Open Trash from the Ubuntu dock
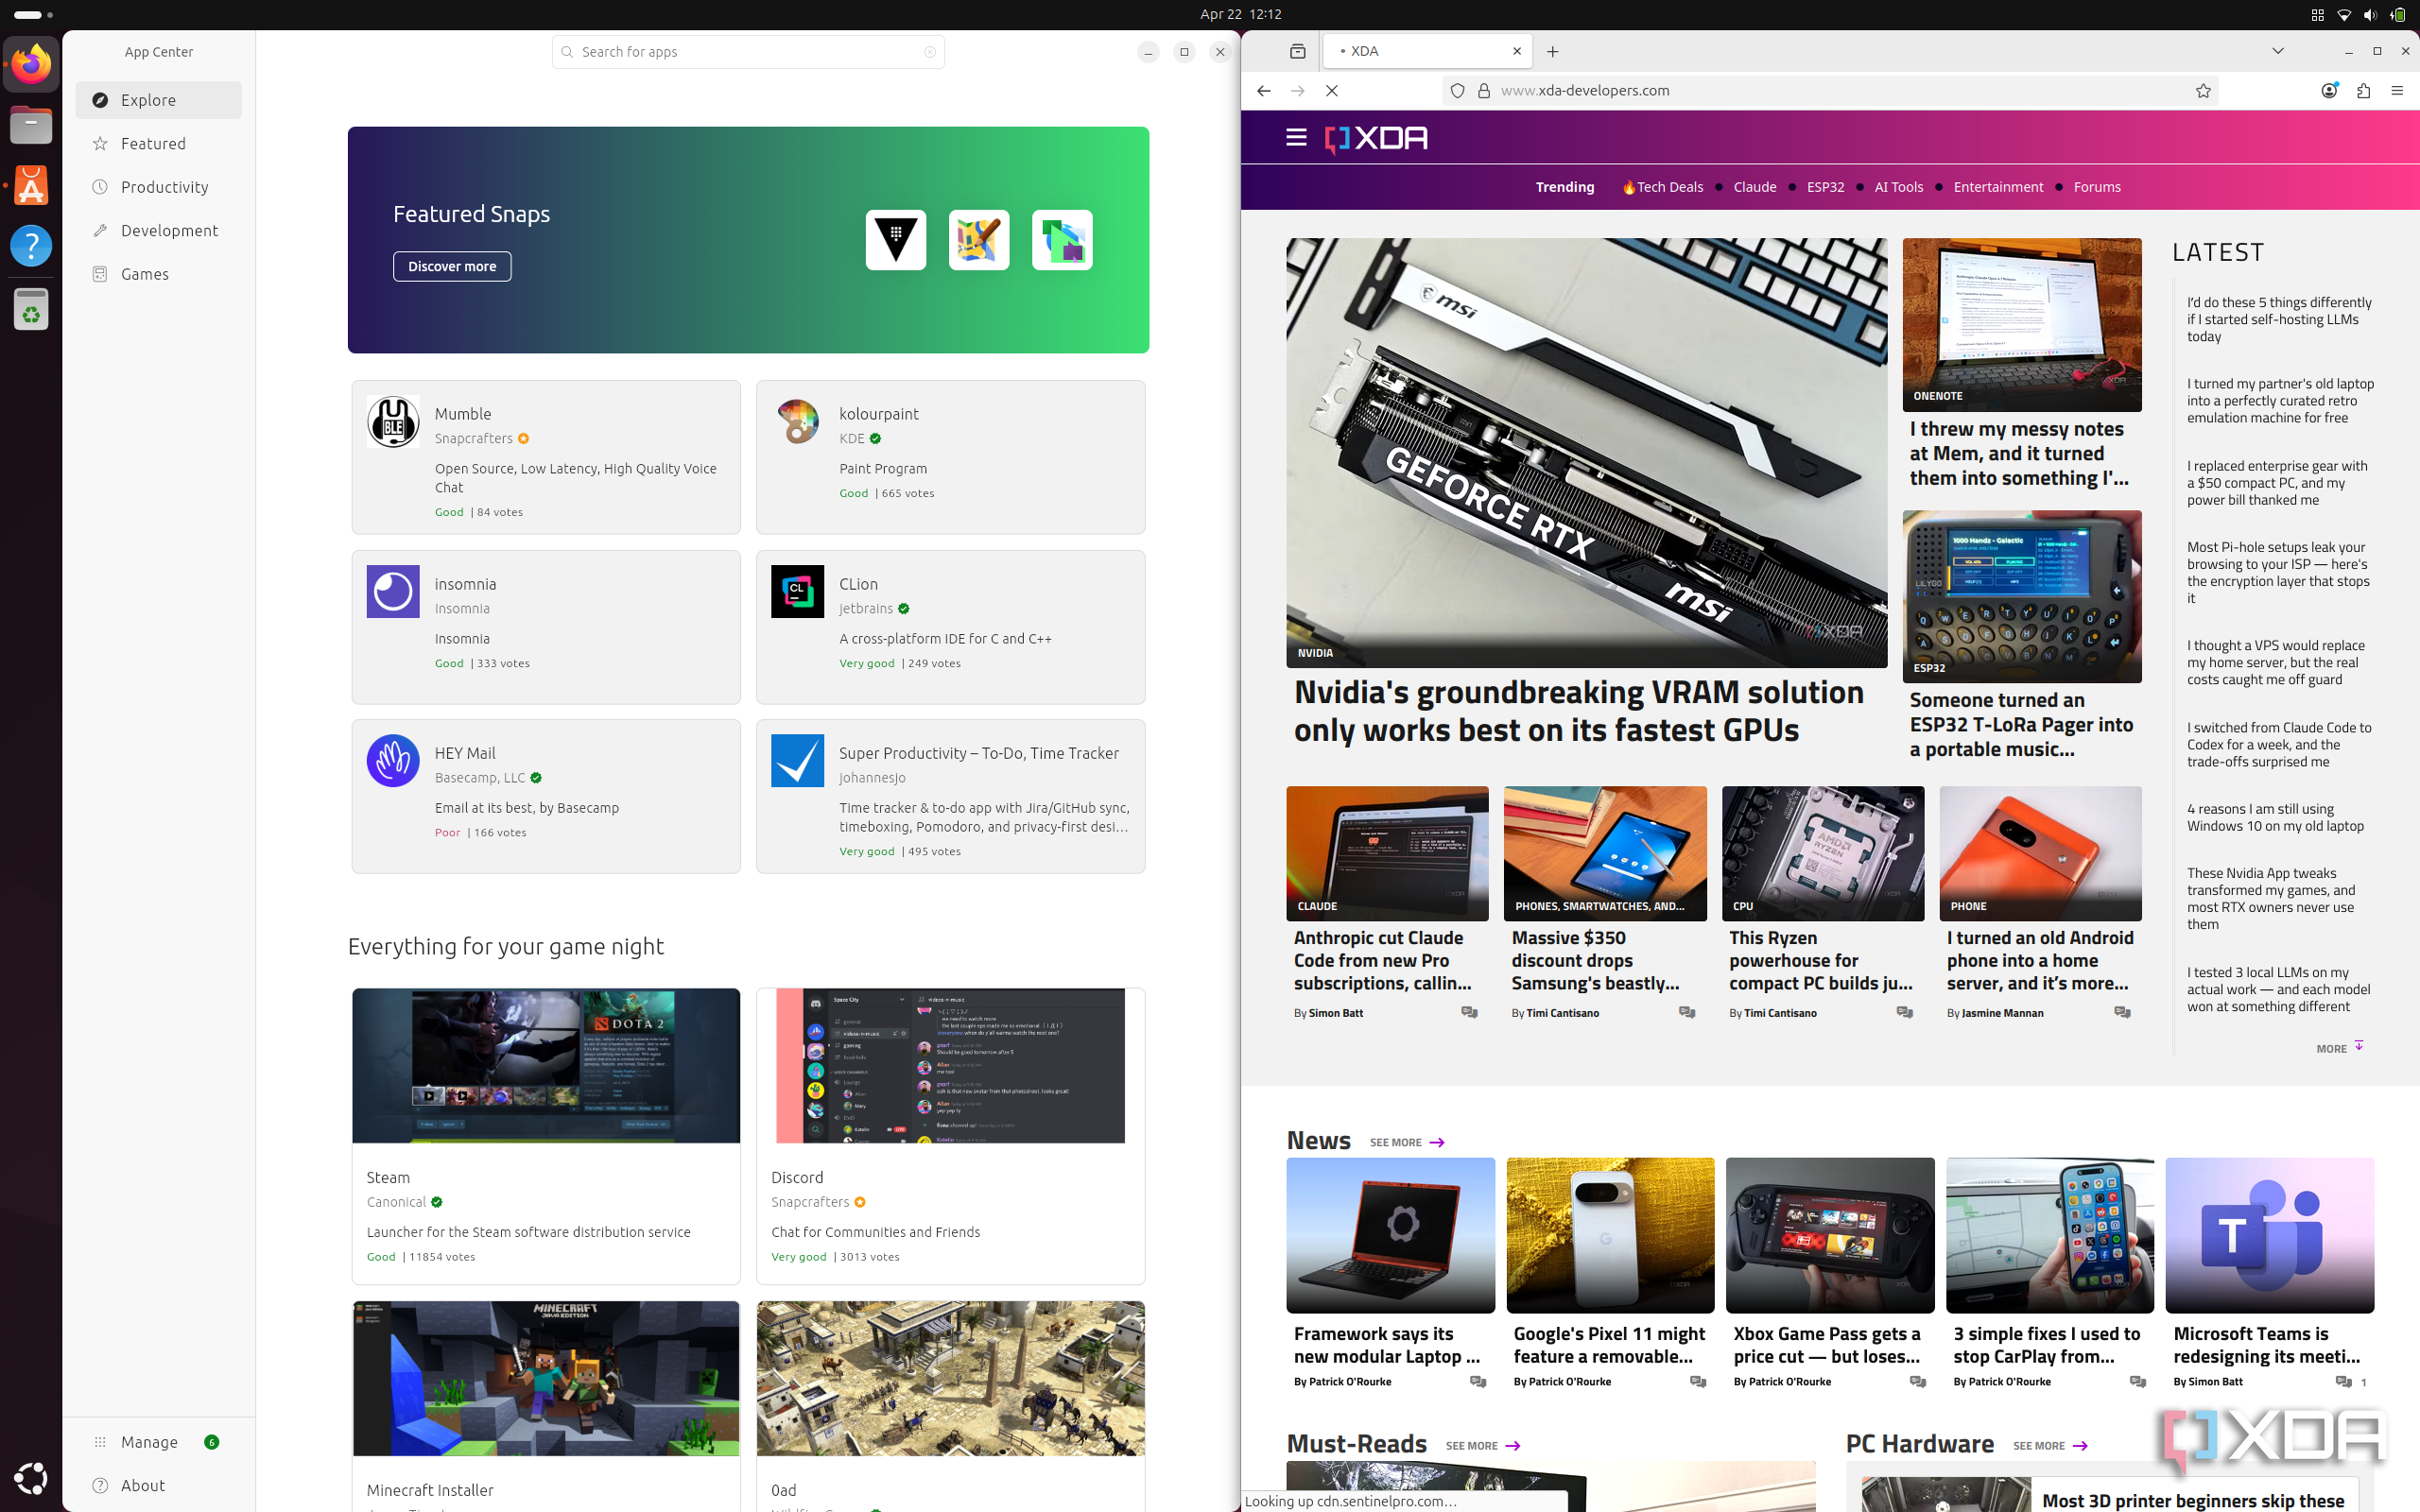This screenshot has height=1512, width=2420. coord(31,309)
